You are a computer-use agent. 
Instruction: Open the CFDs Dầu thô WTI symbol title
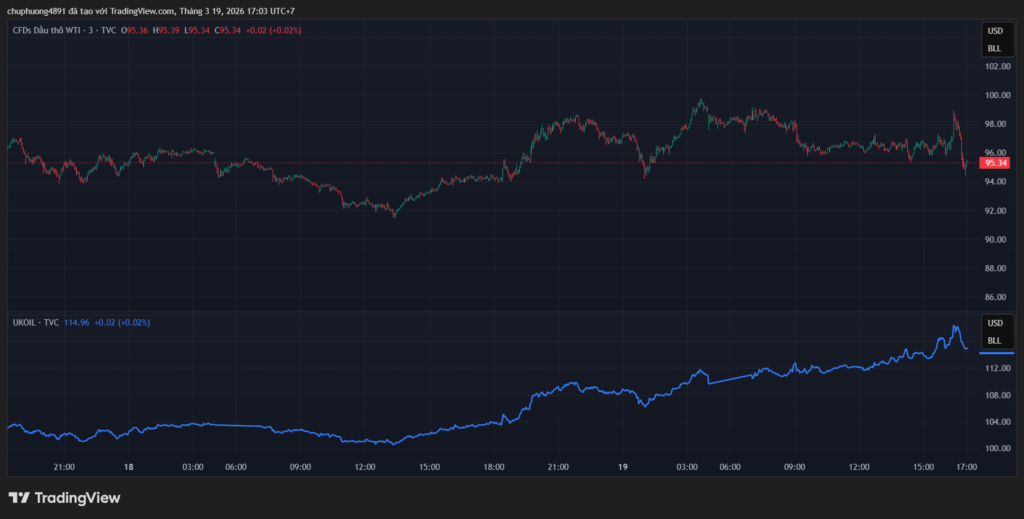(x=54, y=30)
